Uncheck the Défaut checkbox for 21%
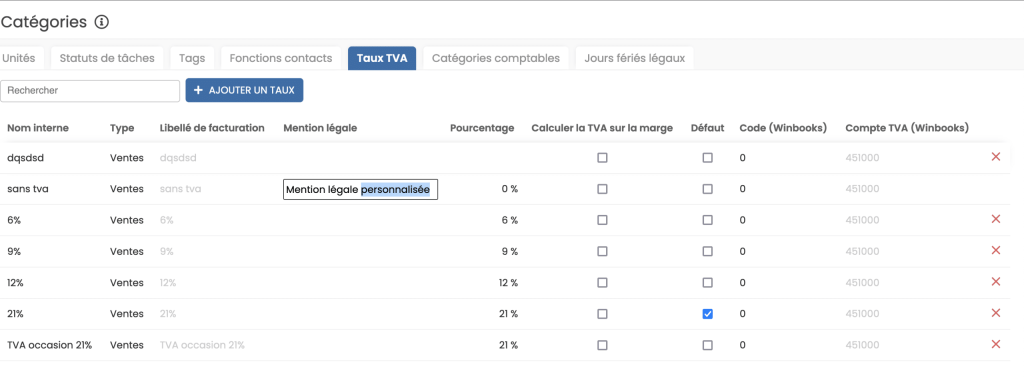The height and width of the screenshot is (378, 1024). 707,314
